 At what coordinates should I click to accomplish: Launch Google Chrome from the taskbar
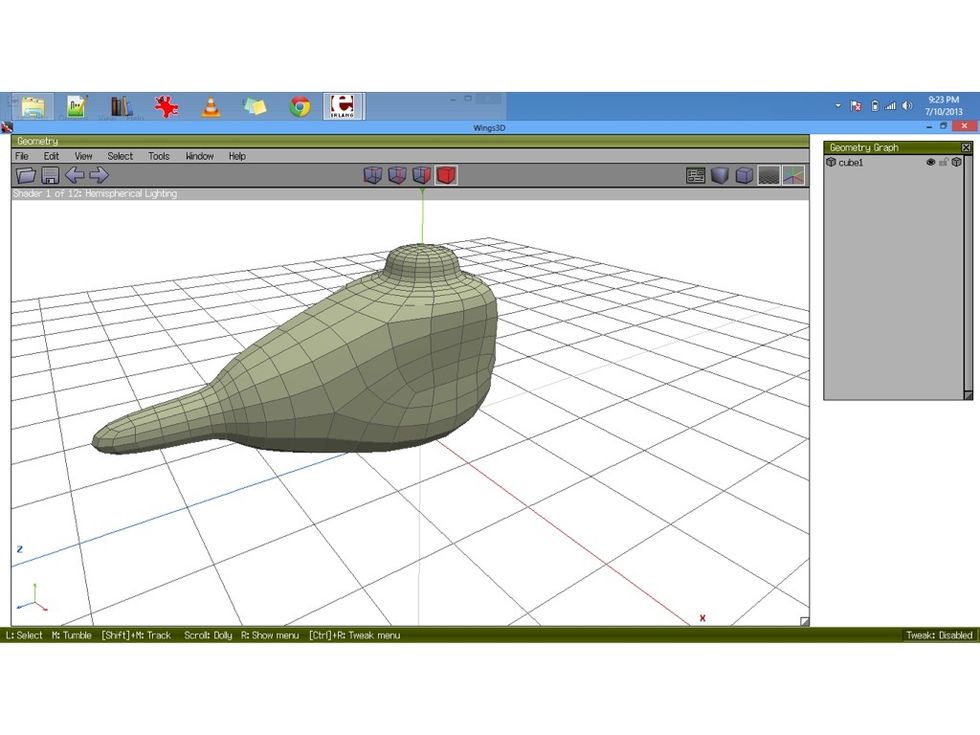coord(298,104)
